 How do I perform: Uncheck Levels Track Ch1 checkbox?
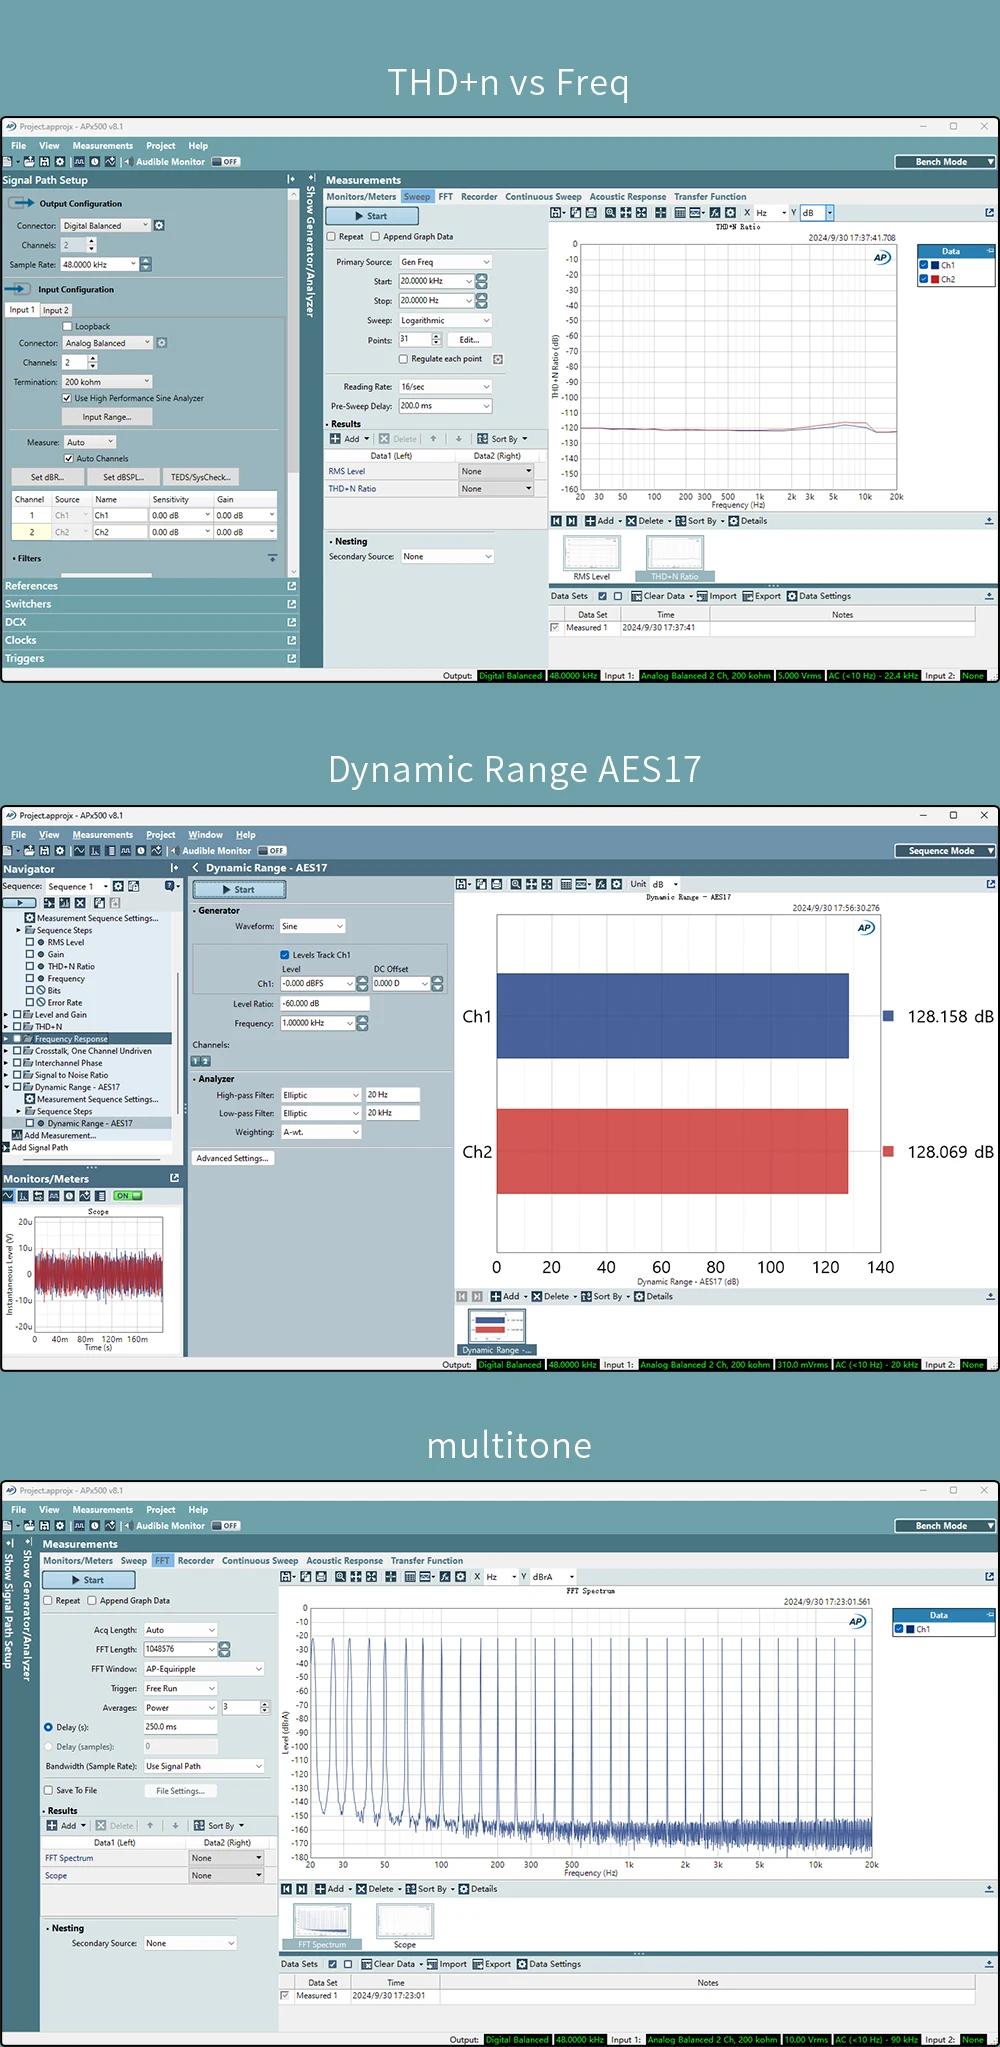pos(285,955)
